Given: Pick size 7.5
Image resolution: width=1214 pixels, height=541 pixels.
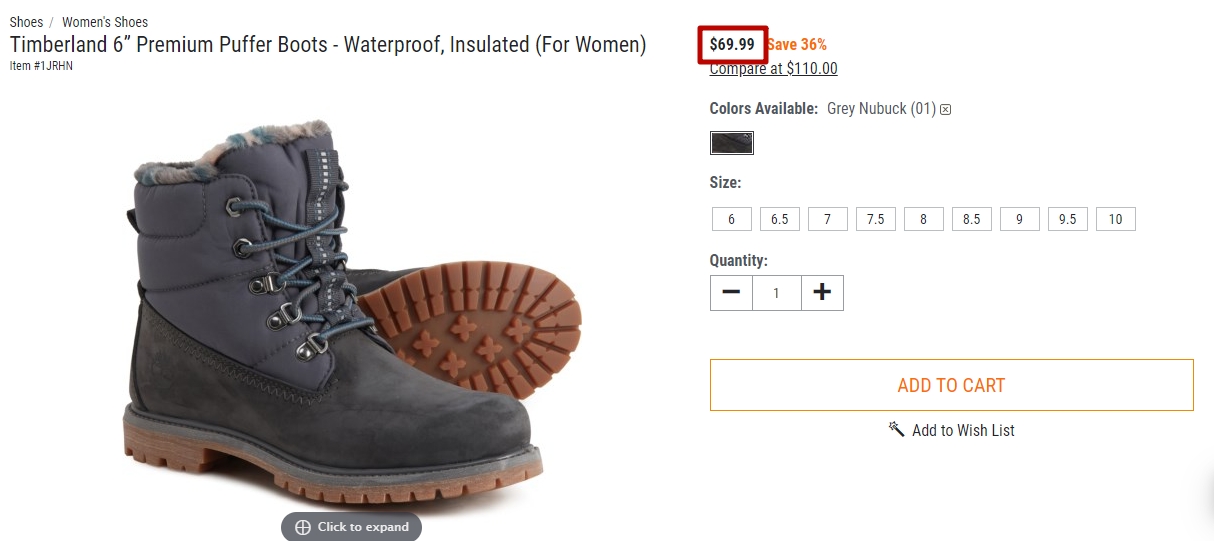Looking at the screenshot, I should 876,219.
